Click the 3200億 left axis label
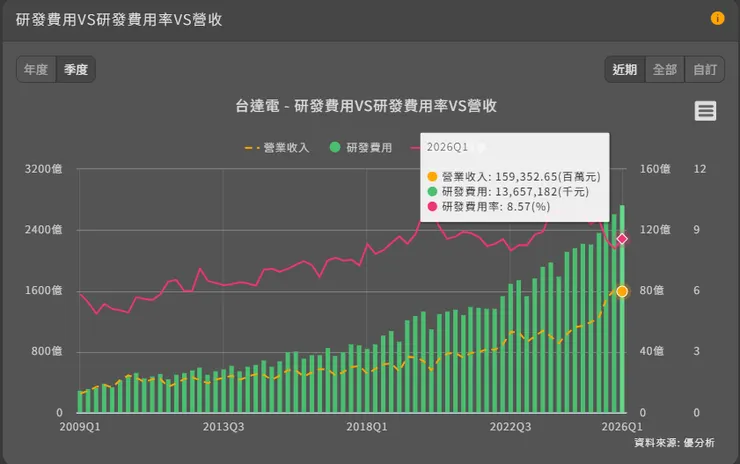This screenshot has width=740, height=464. click(43, 169)
